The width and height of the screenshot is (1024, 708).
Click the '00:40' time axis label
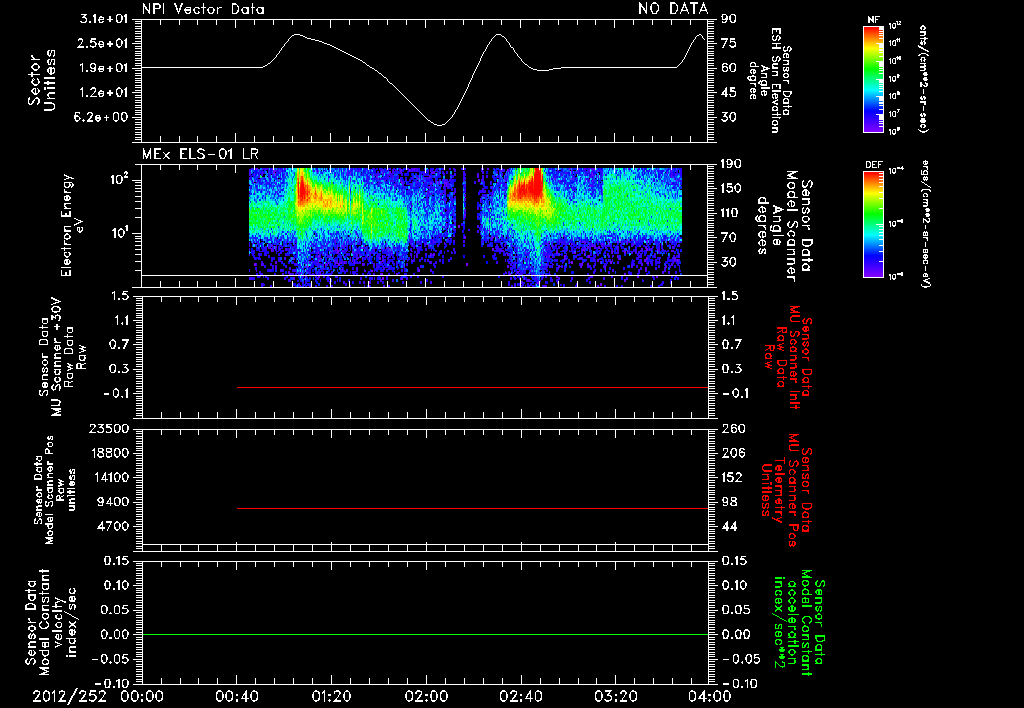pyautogui.click(x=236, y=696)
